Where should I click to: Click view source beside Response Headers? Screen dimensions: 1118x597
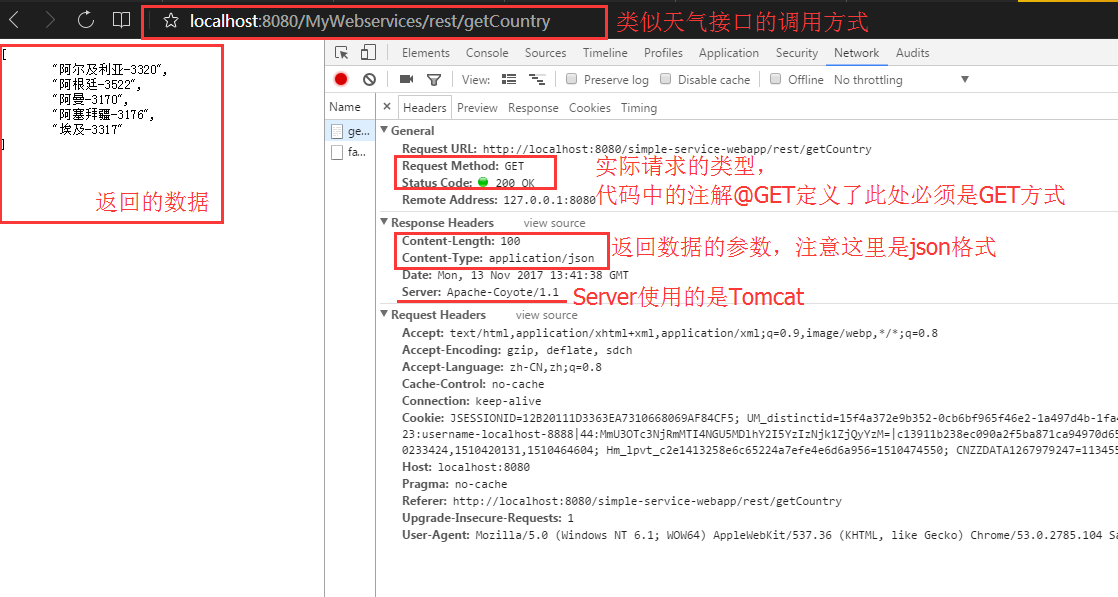coord(554,223)
